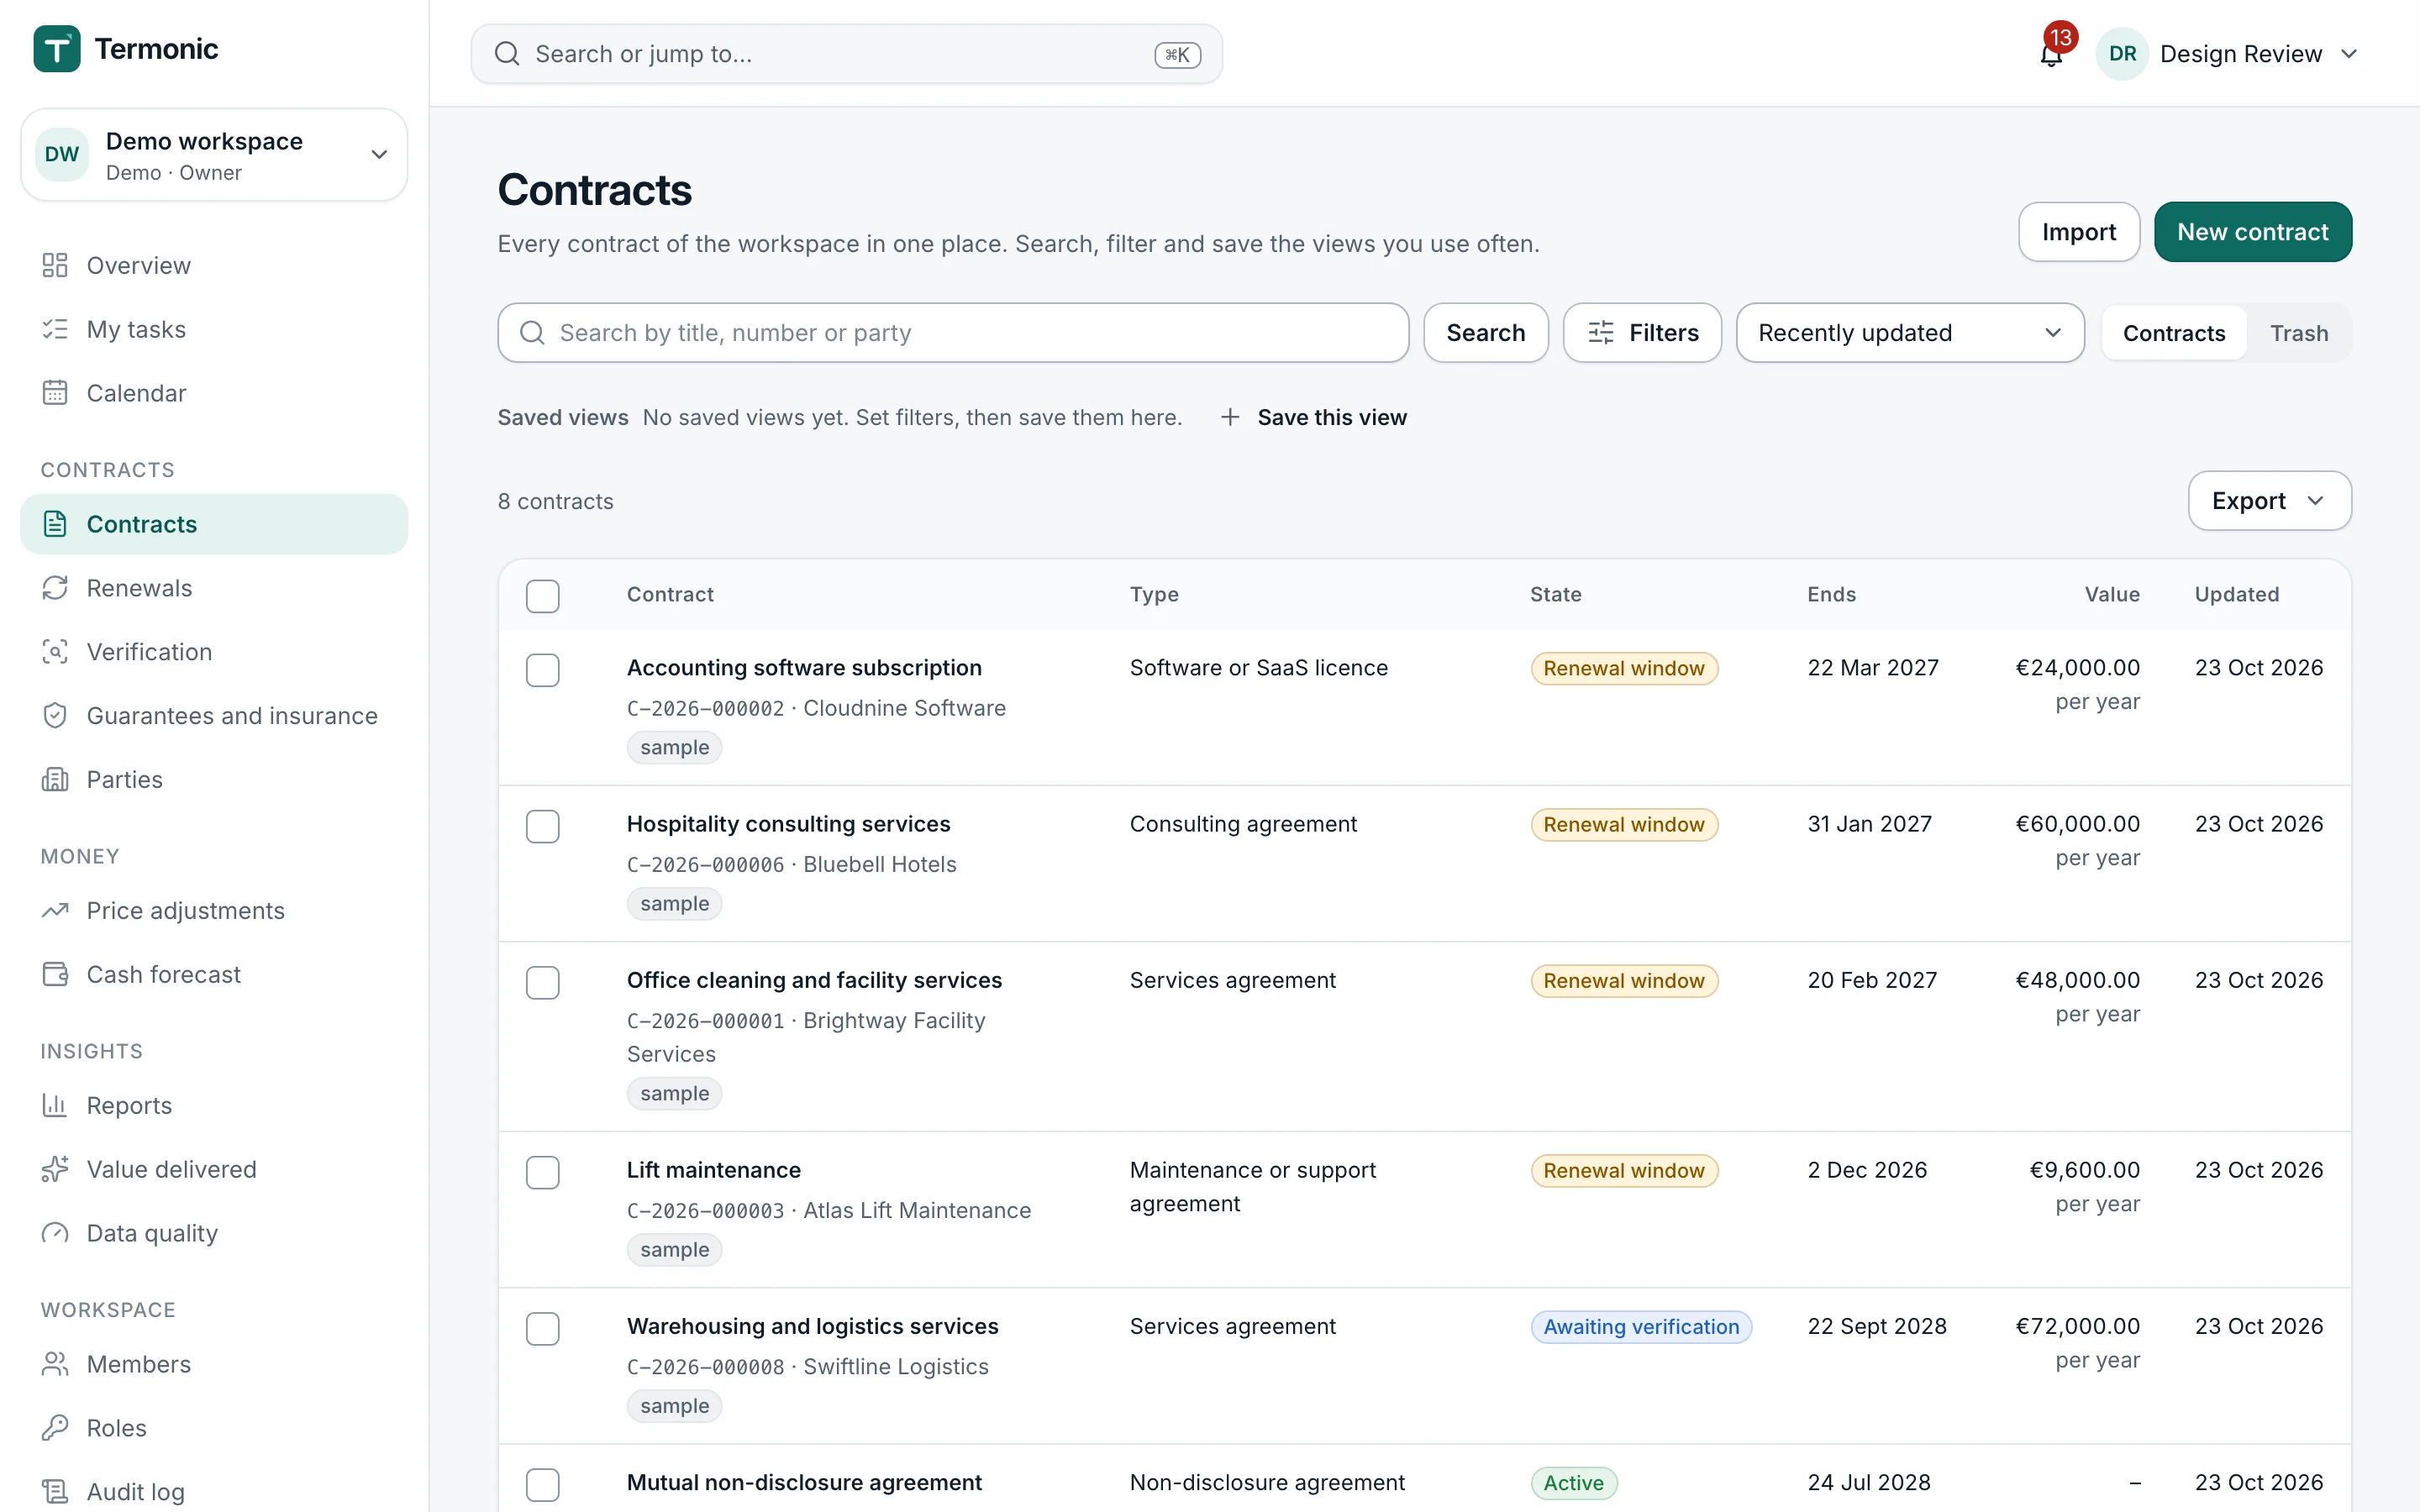Viewport: 2420px width, 1512px height.
Task: Click the Verification scan icon
Action: [x=55, y=652]
